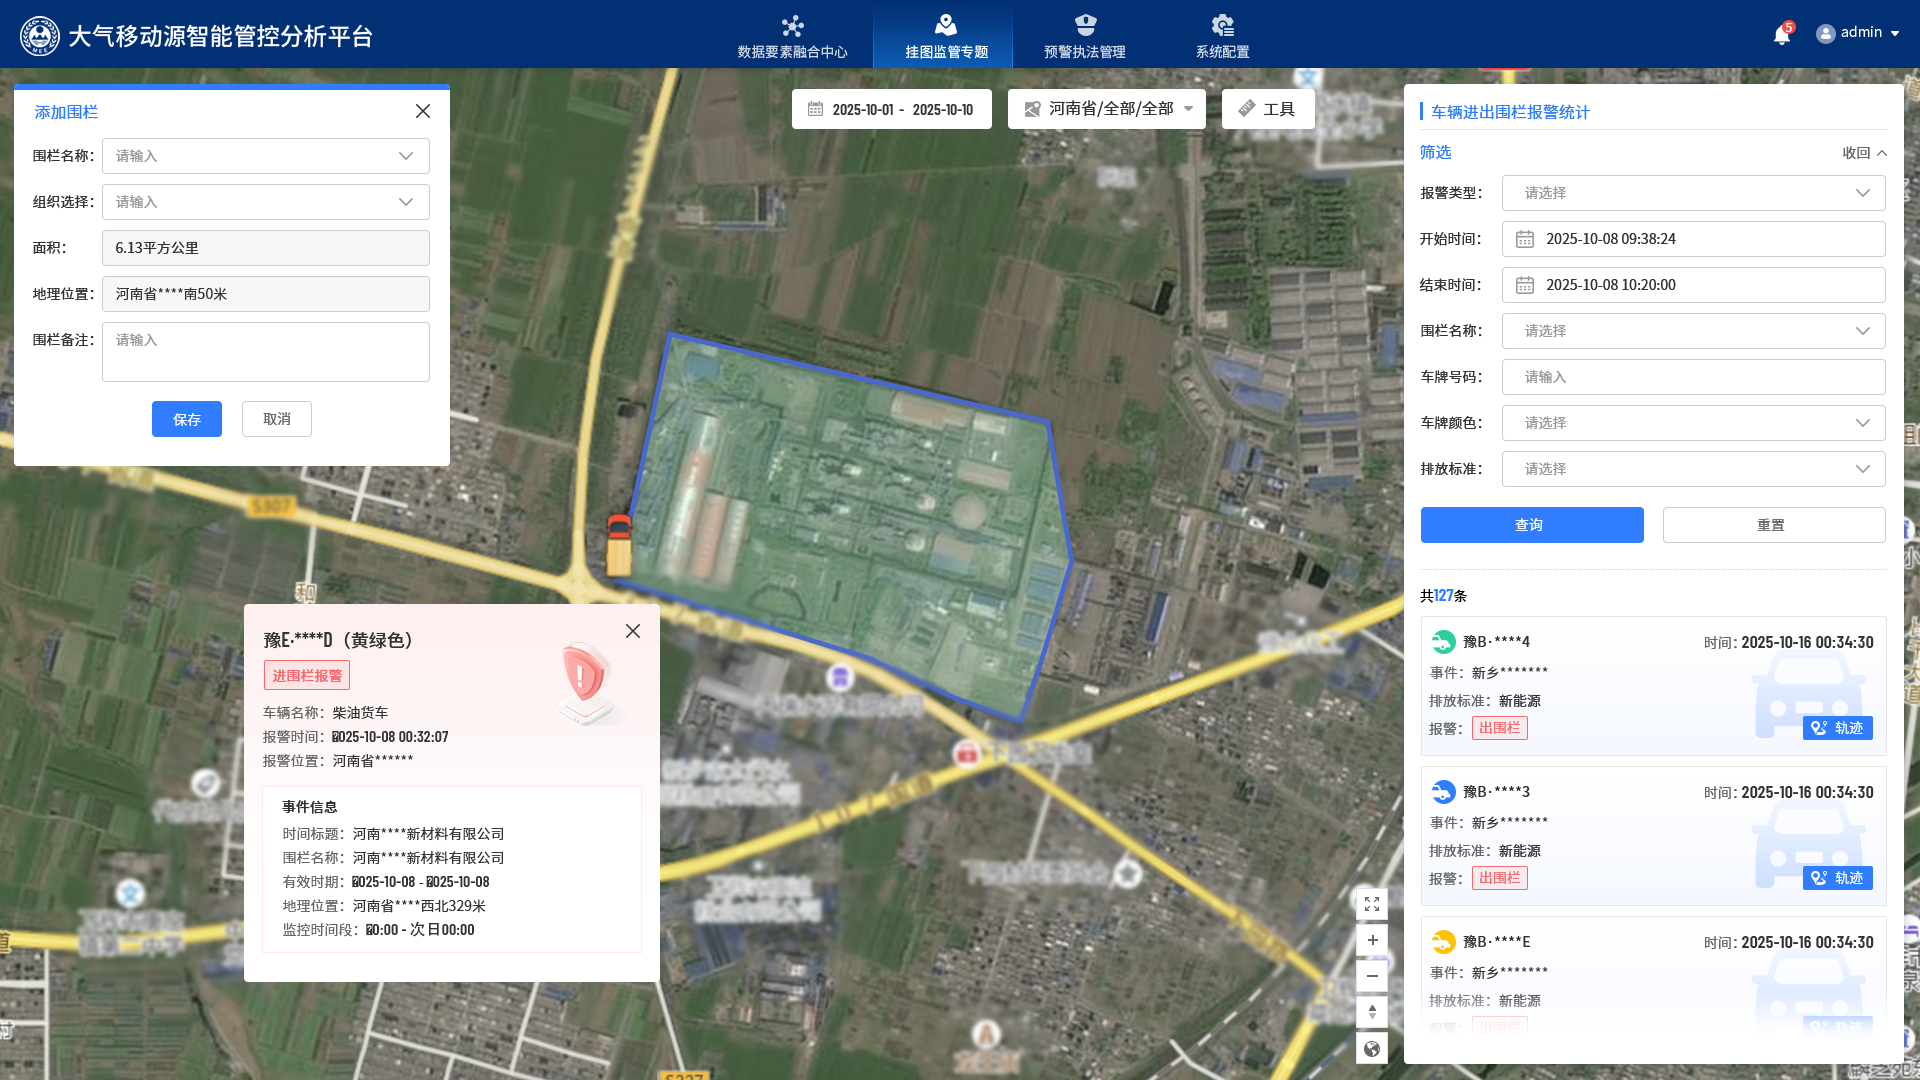The width and height of the screenshot is (1920, 1080).
Task: Close the vehicle alarm popup
Action: coord(633,631)
